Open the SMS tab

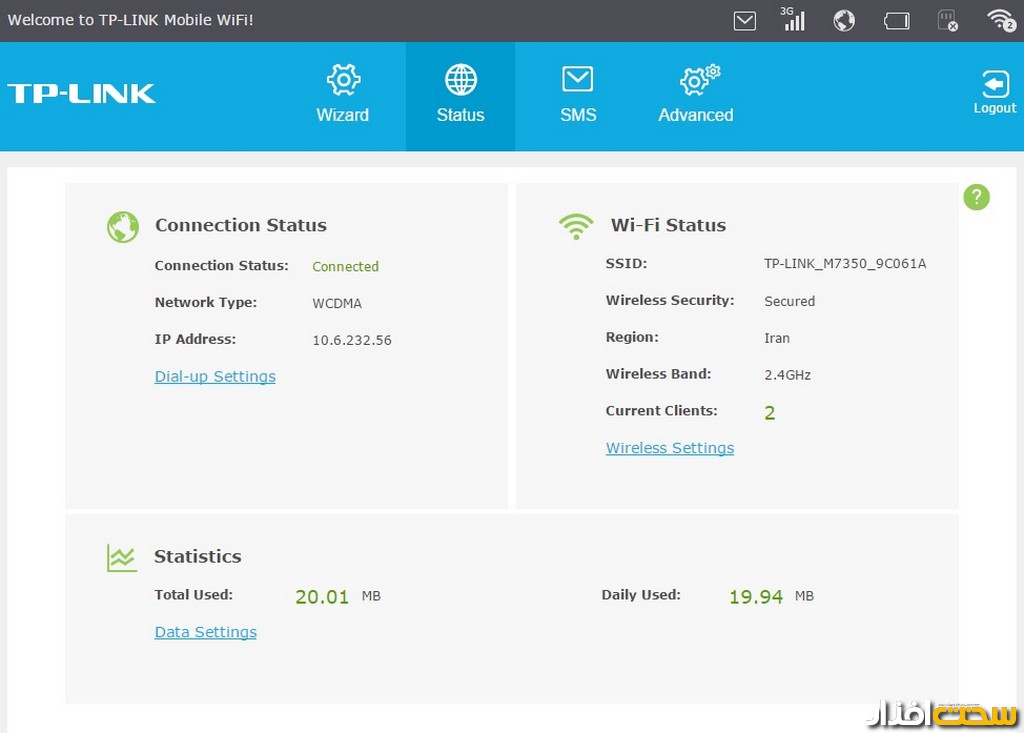click(578, 95)
